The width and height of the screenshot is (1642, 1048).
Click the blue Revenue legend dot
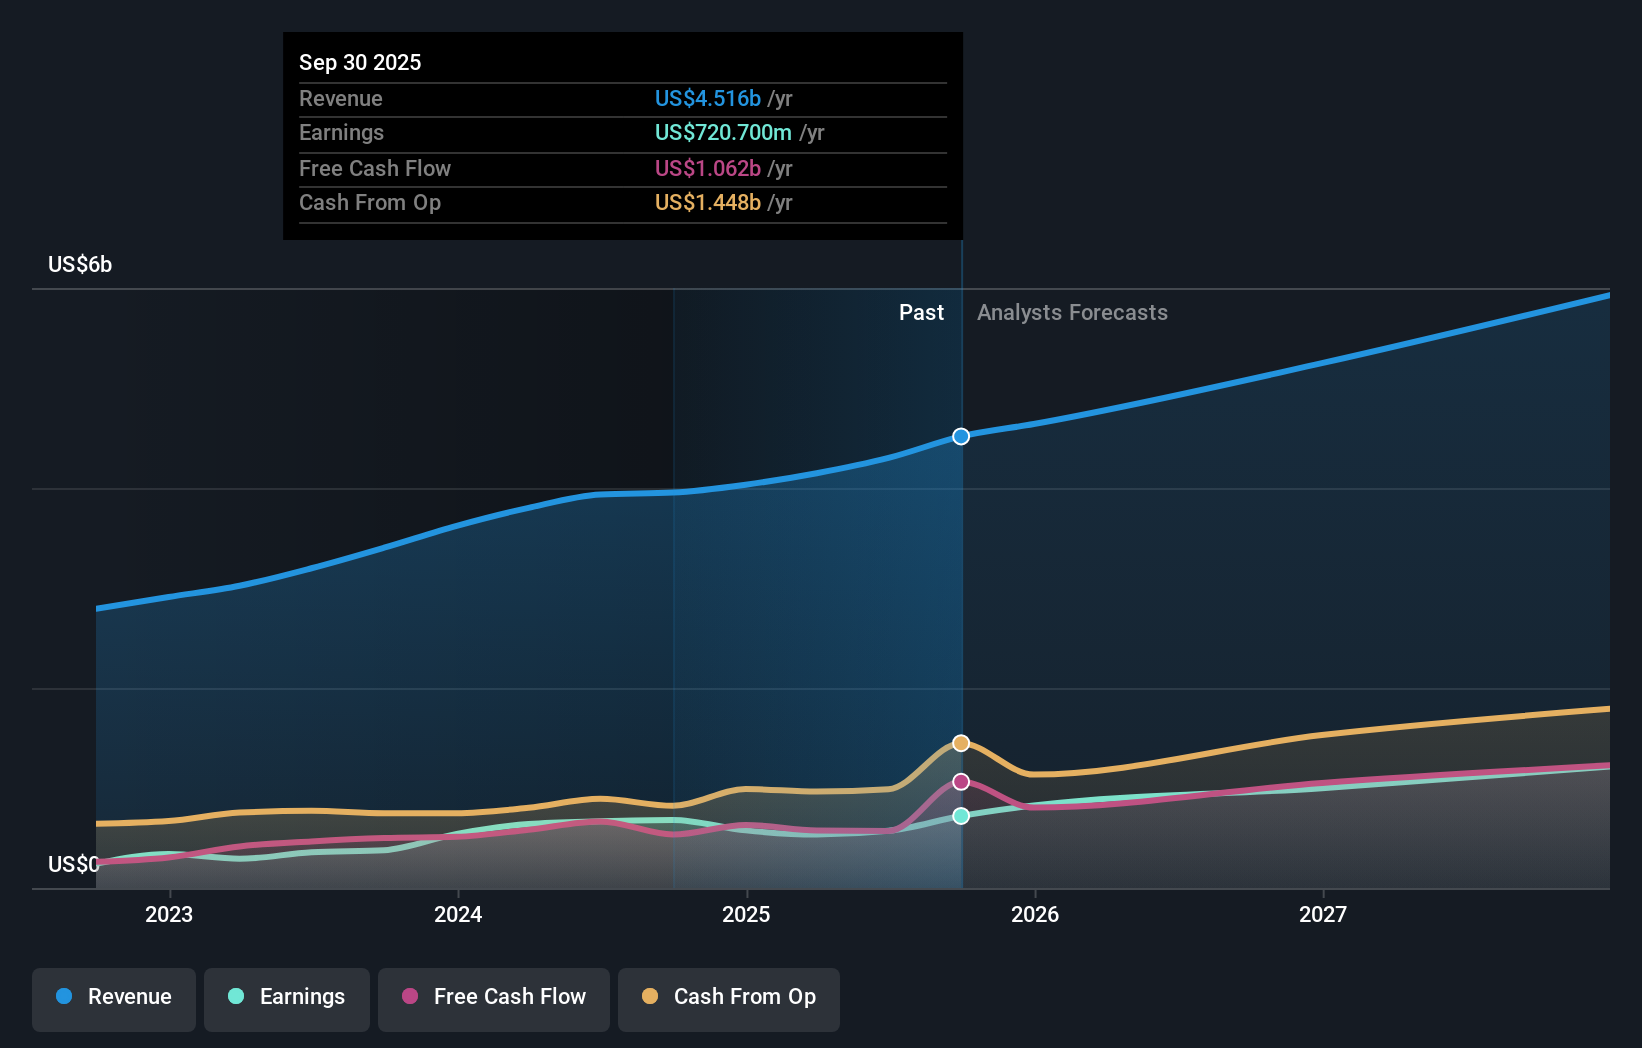point(63,997)
